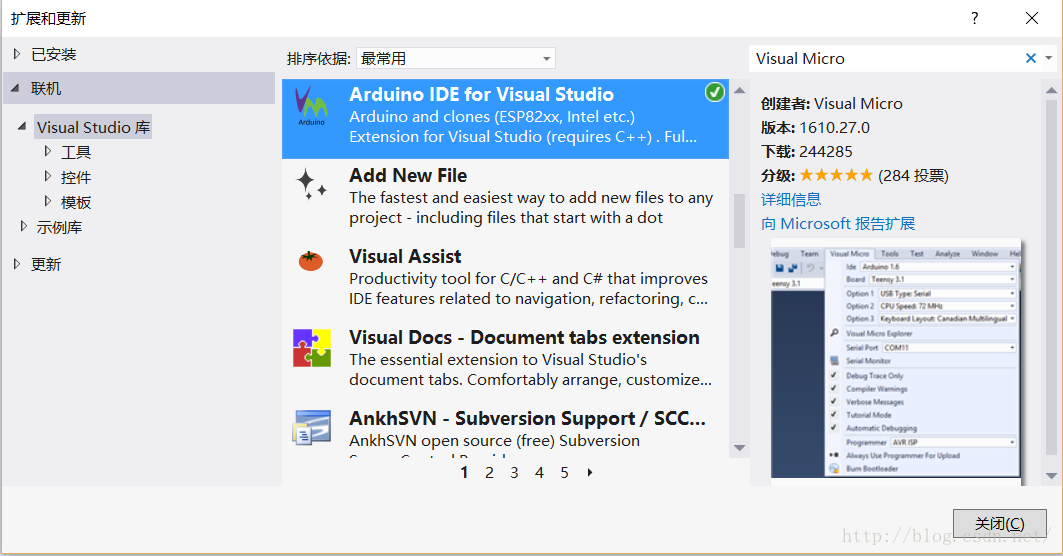Viewport: 1063px width, 556px height.
Task: Click the 创建者: Visual Micro text
Action: coord(832,104)
